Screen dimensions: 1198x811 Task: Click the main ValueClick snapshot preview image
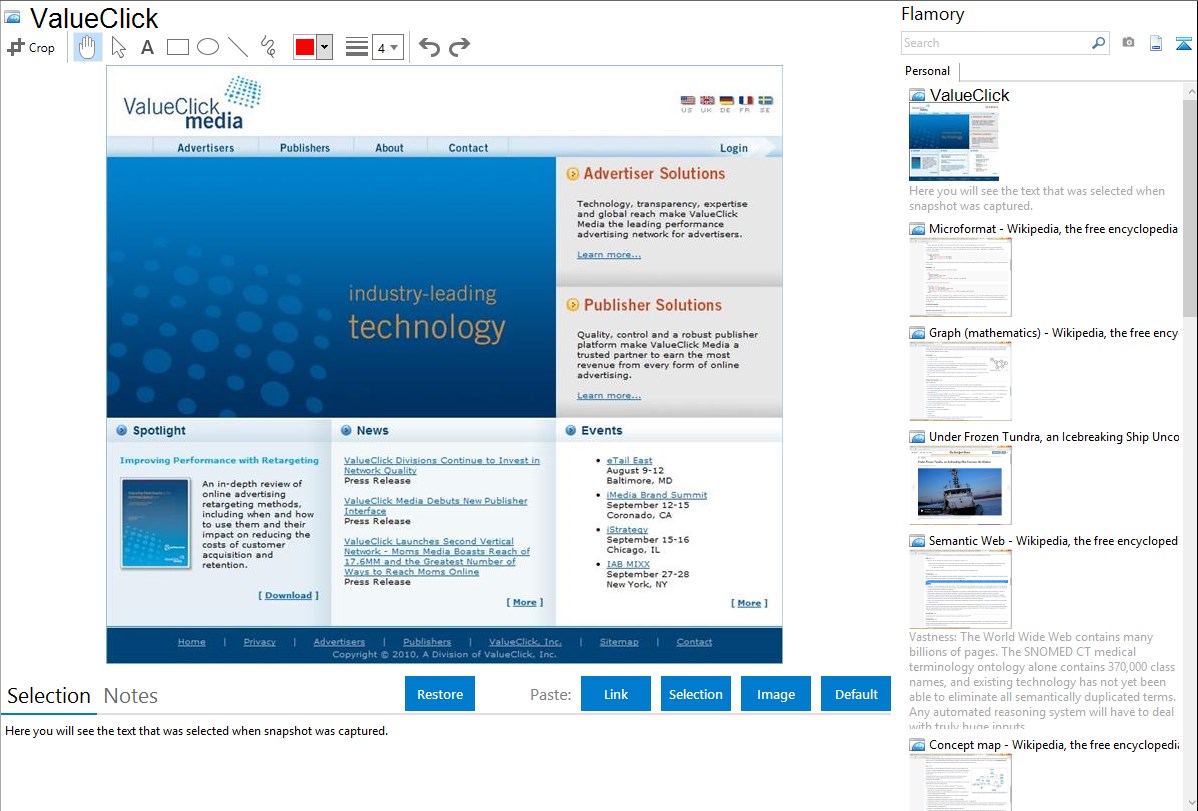445,365
